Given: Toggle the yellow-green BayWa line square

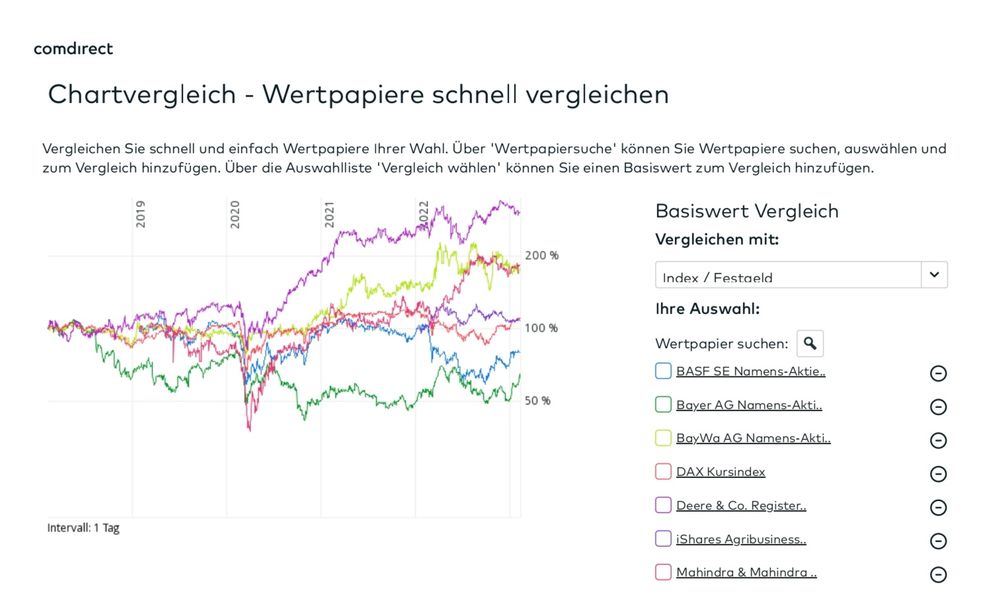Looking at the screenshot, I should coord(662,438).
